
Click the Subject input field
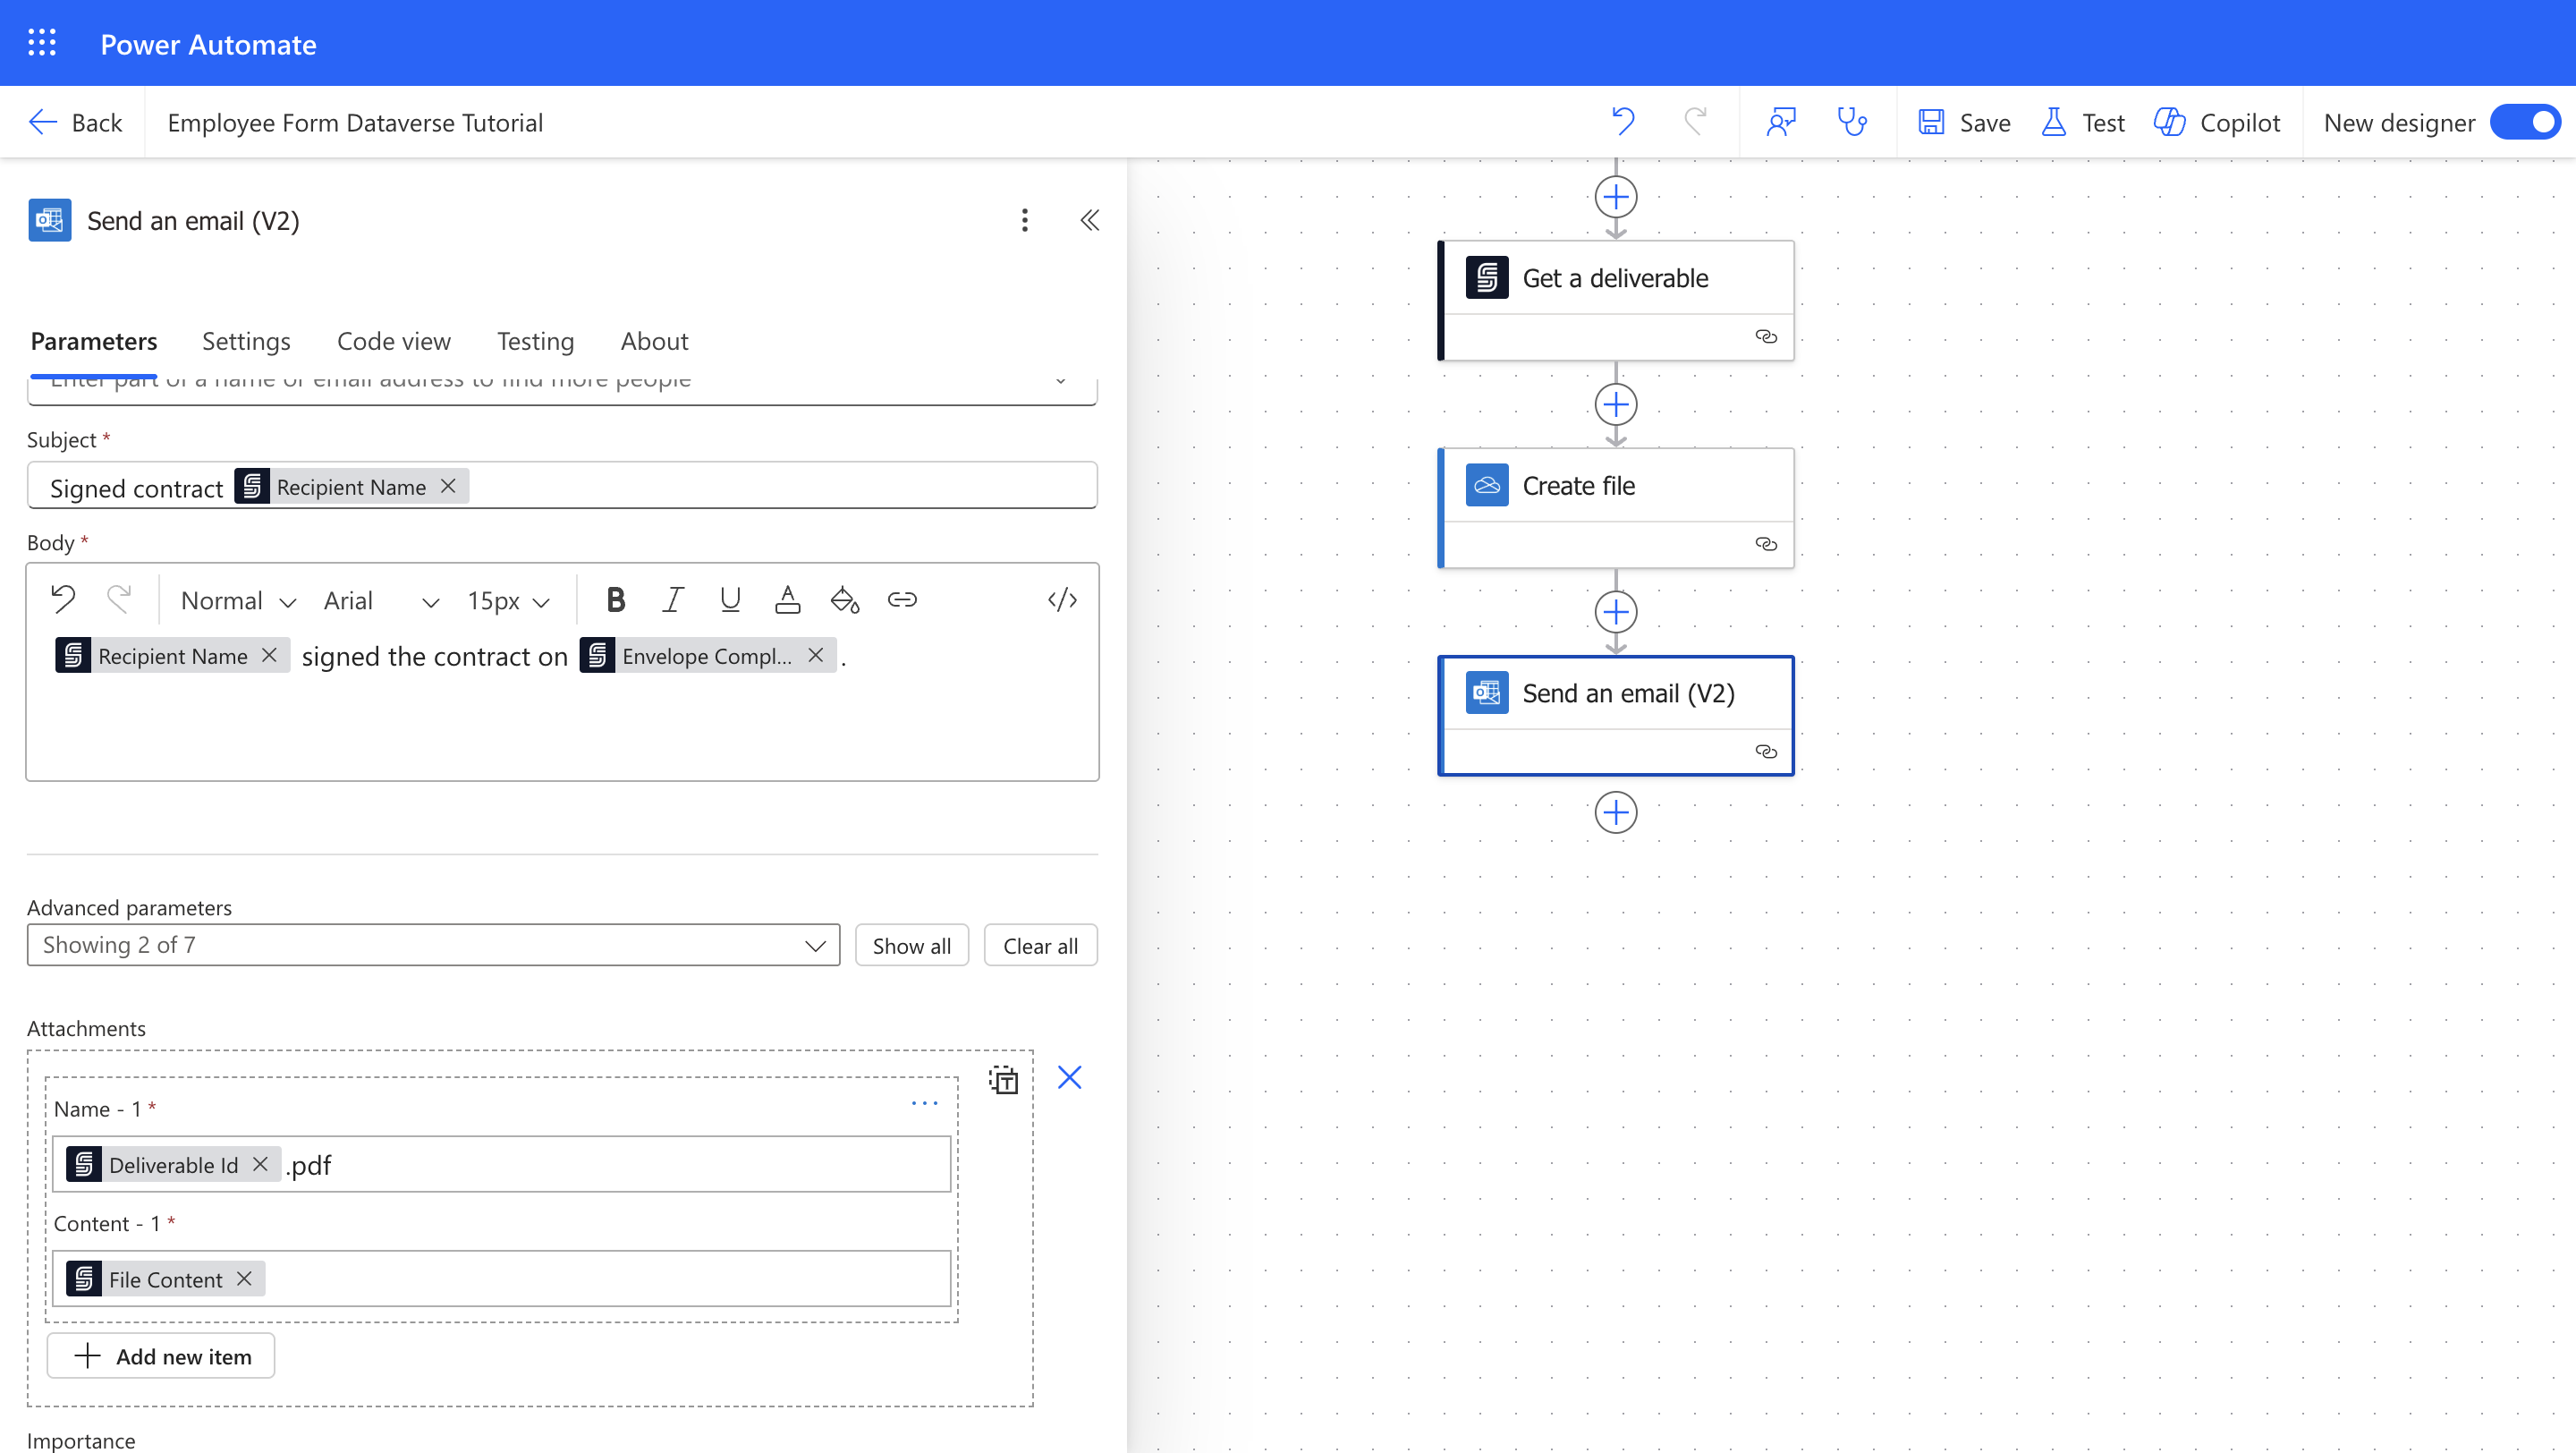tap(780, 487)
